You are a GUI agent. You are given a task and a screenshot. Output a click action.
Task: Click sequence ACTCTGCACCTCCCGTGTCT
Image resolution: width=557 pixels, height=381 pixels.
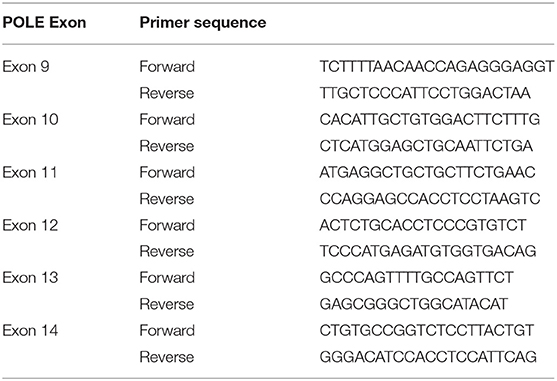coord(423,225)
